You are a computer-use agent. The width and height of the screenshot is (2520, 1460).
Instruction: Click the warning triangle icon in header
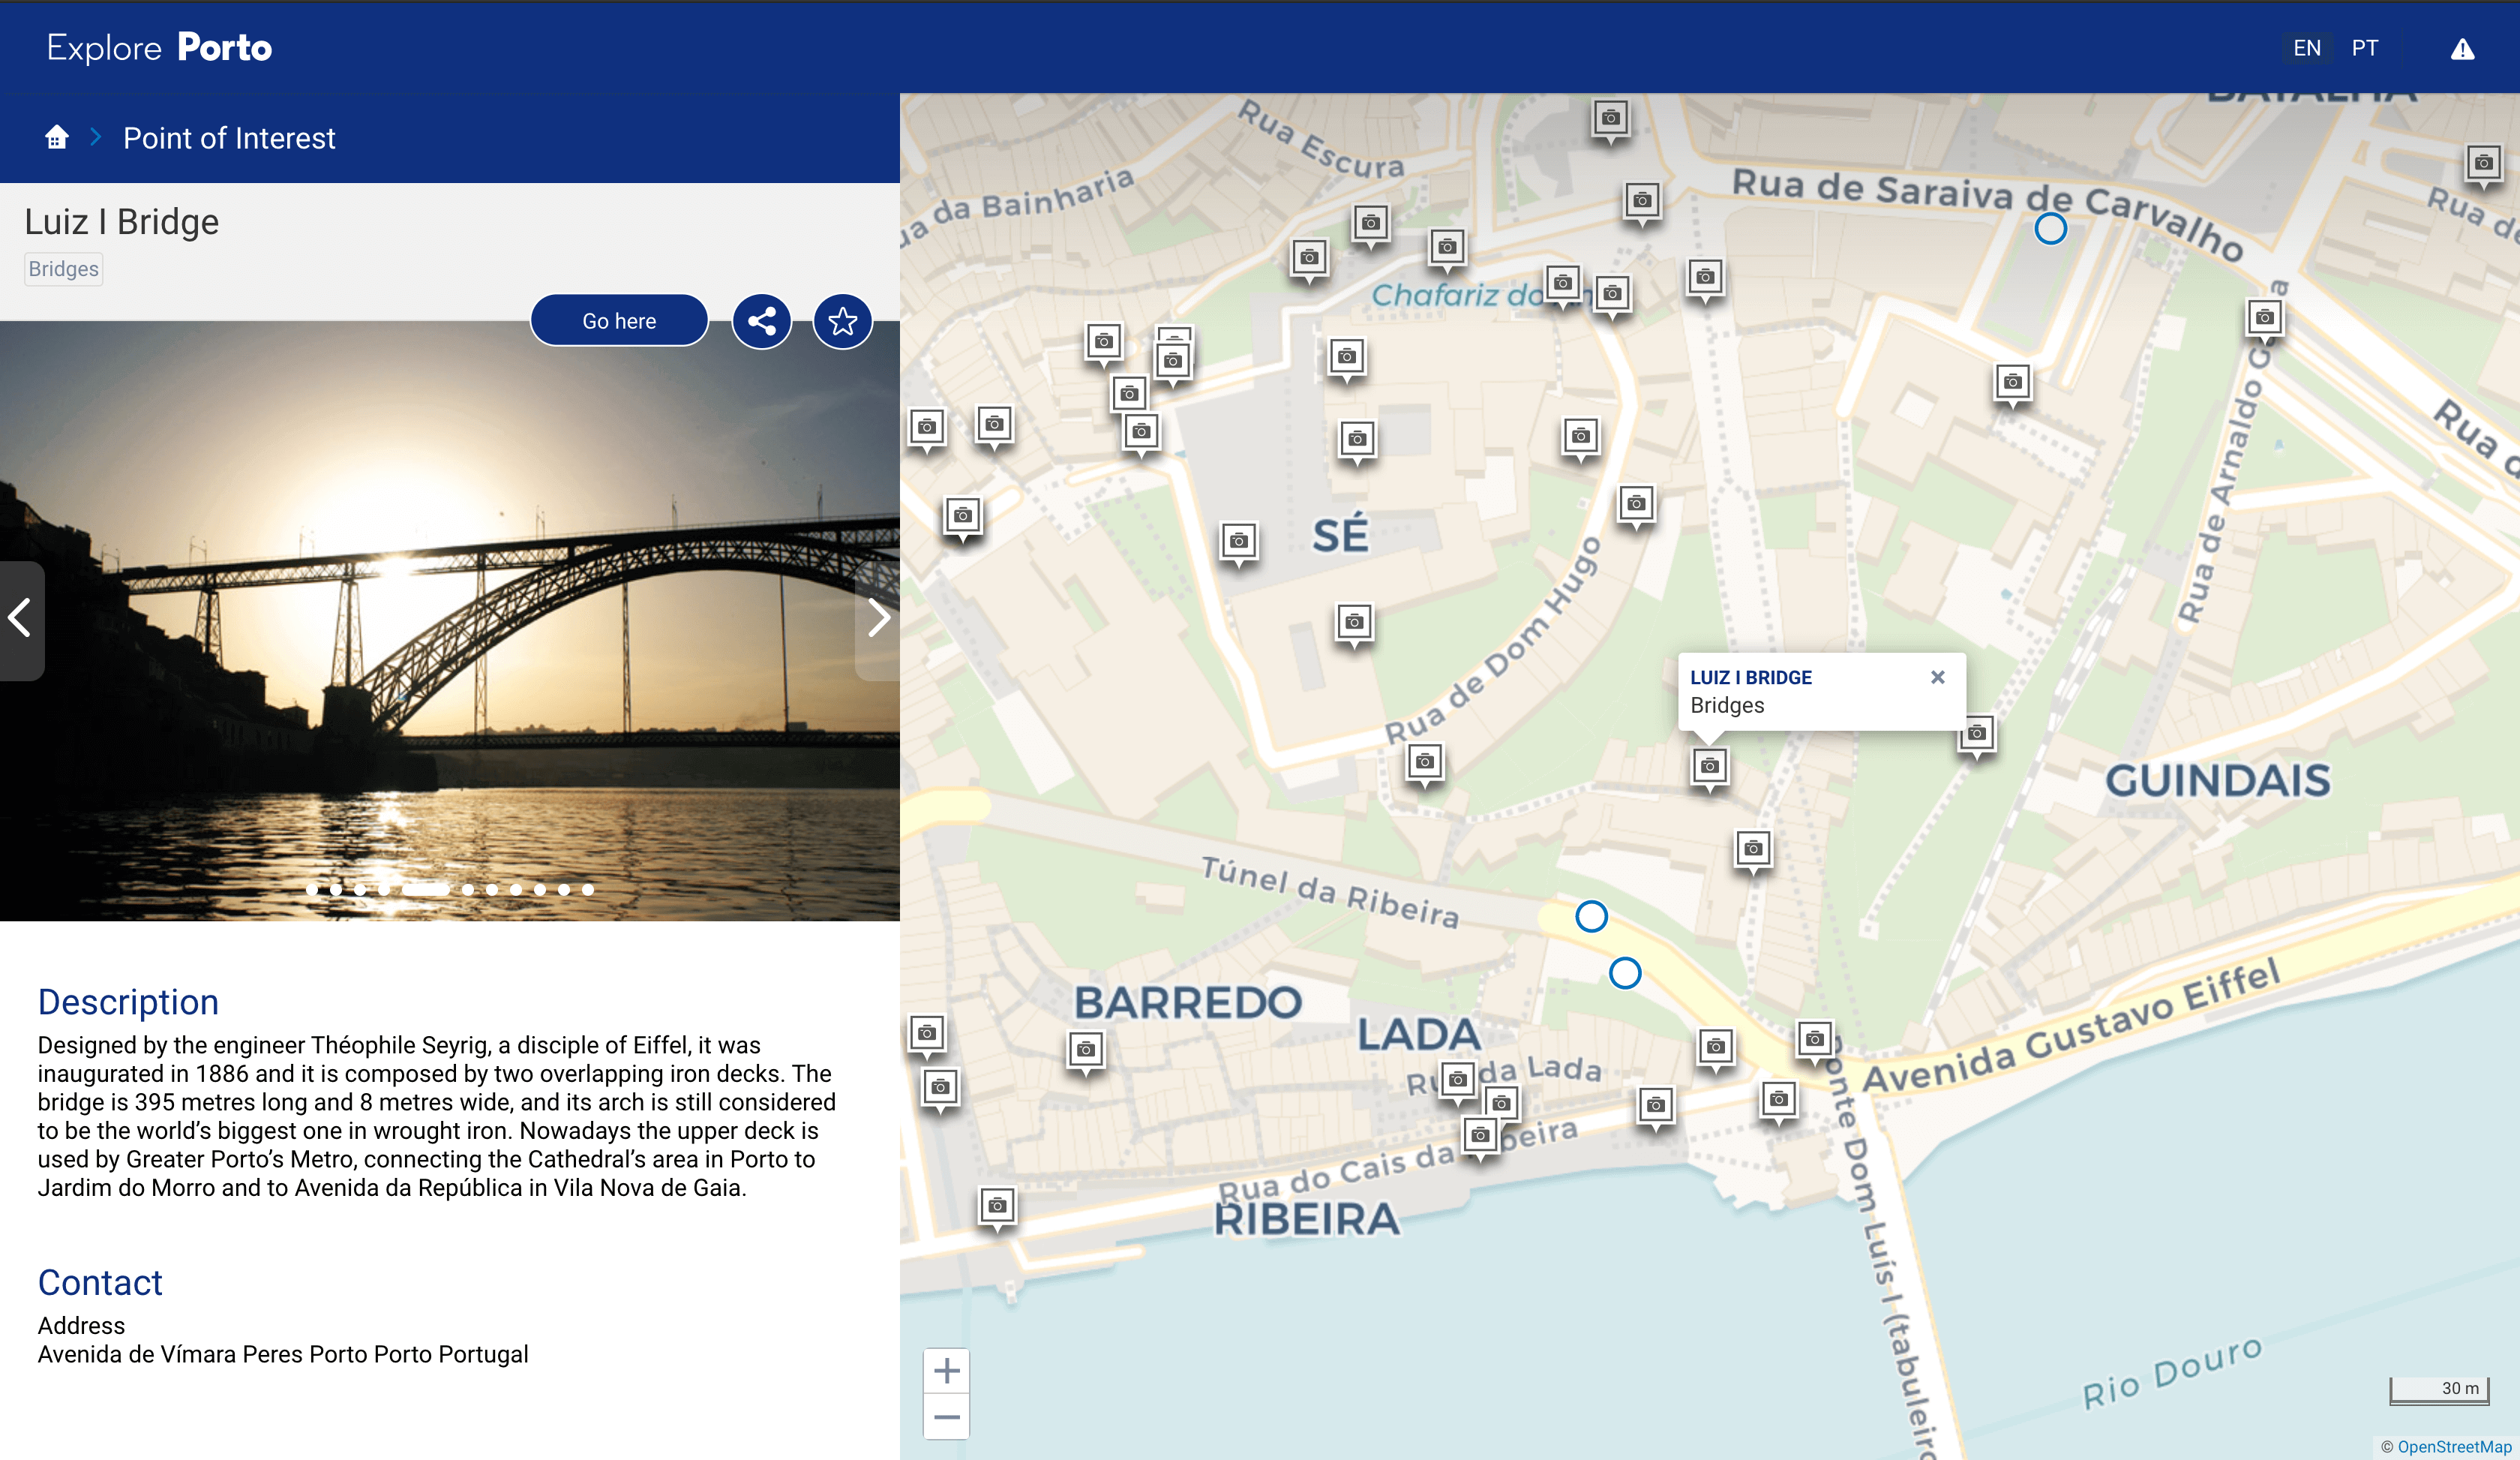[x=2462, y=49]
